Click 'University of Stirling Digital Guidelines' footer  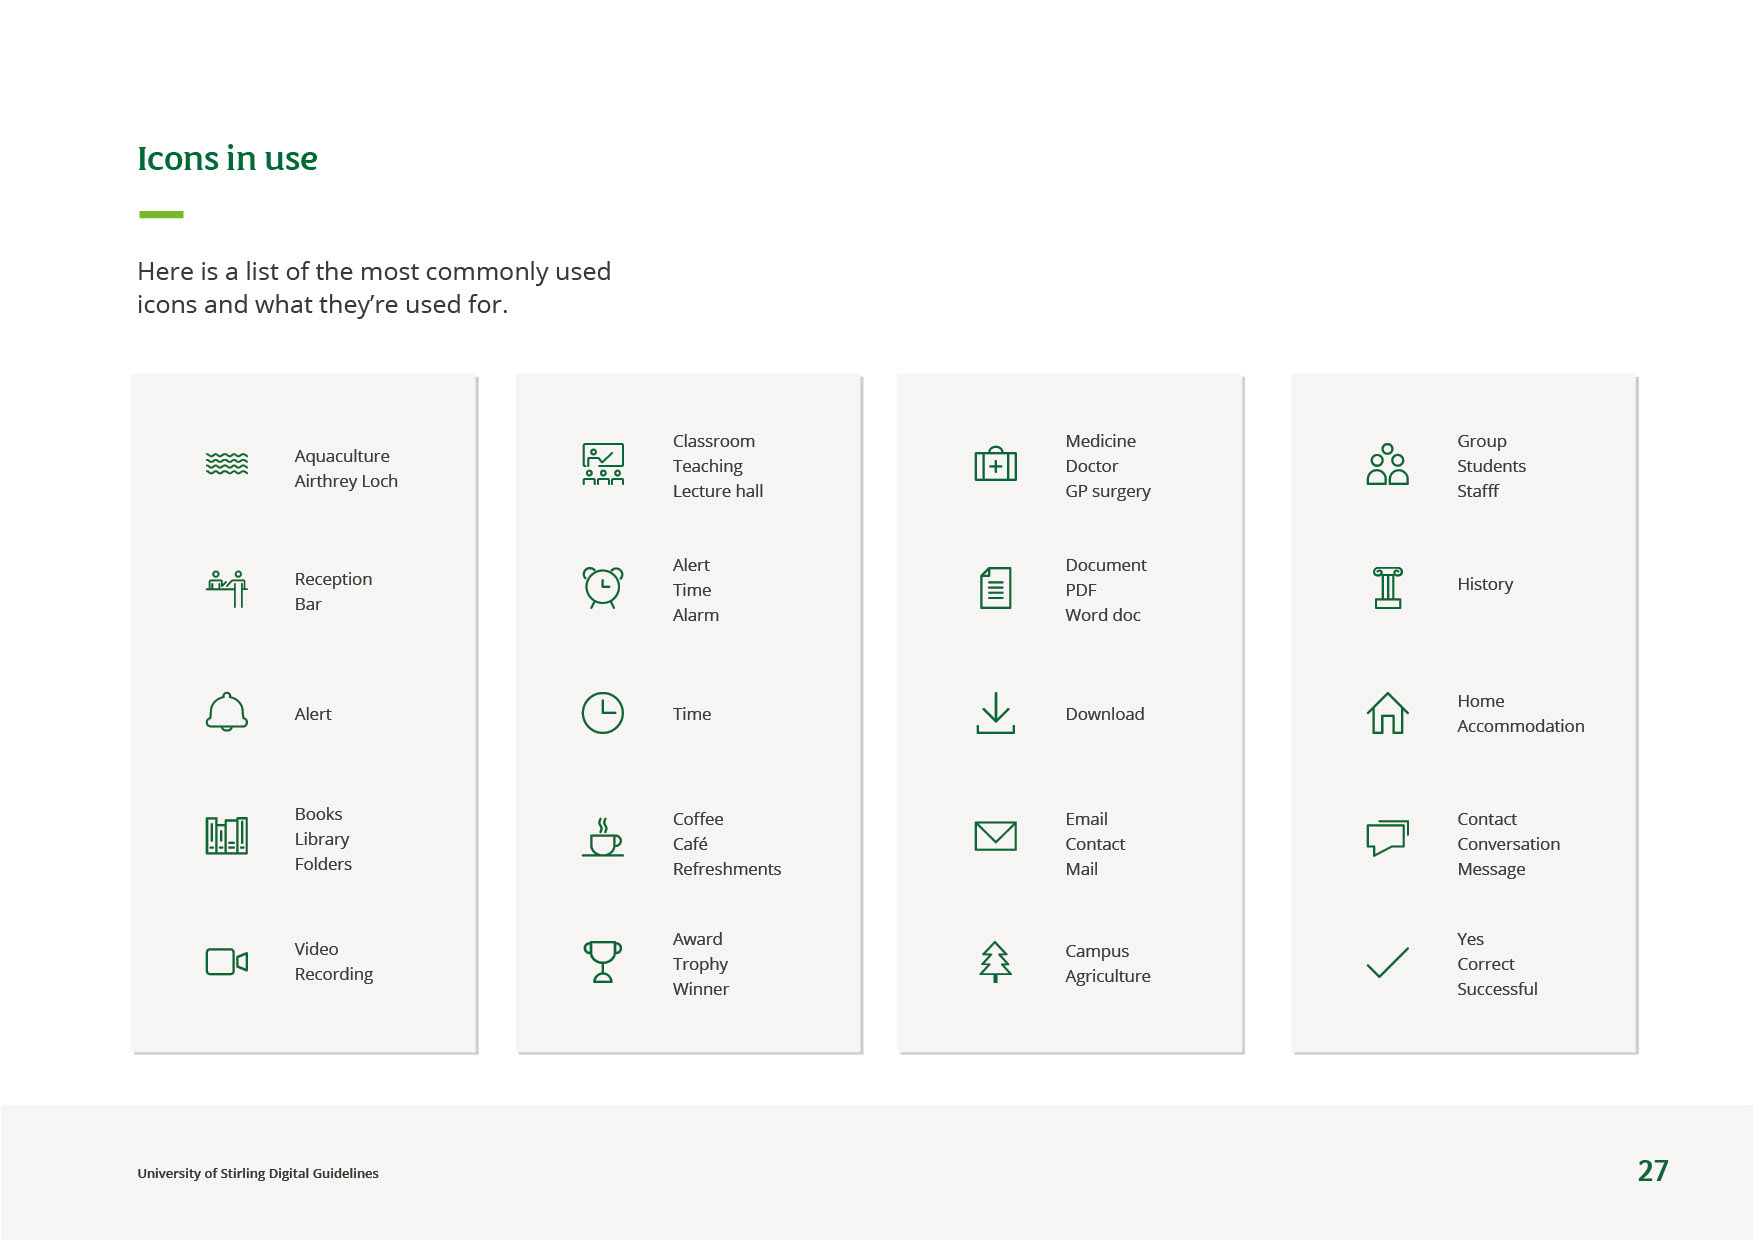tap(258, 1173)
